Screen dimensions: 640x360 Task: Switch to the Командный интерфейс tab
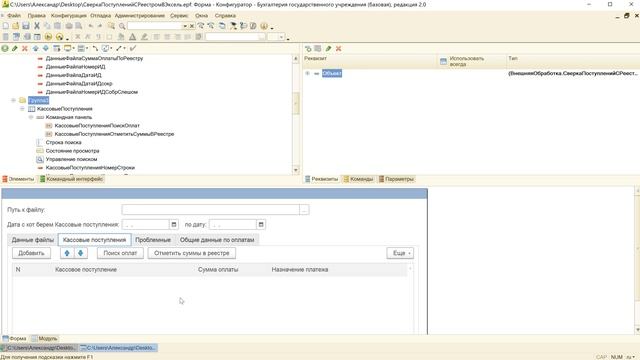(x=71, y=179)
